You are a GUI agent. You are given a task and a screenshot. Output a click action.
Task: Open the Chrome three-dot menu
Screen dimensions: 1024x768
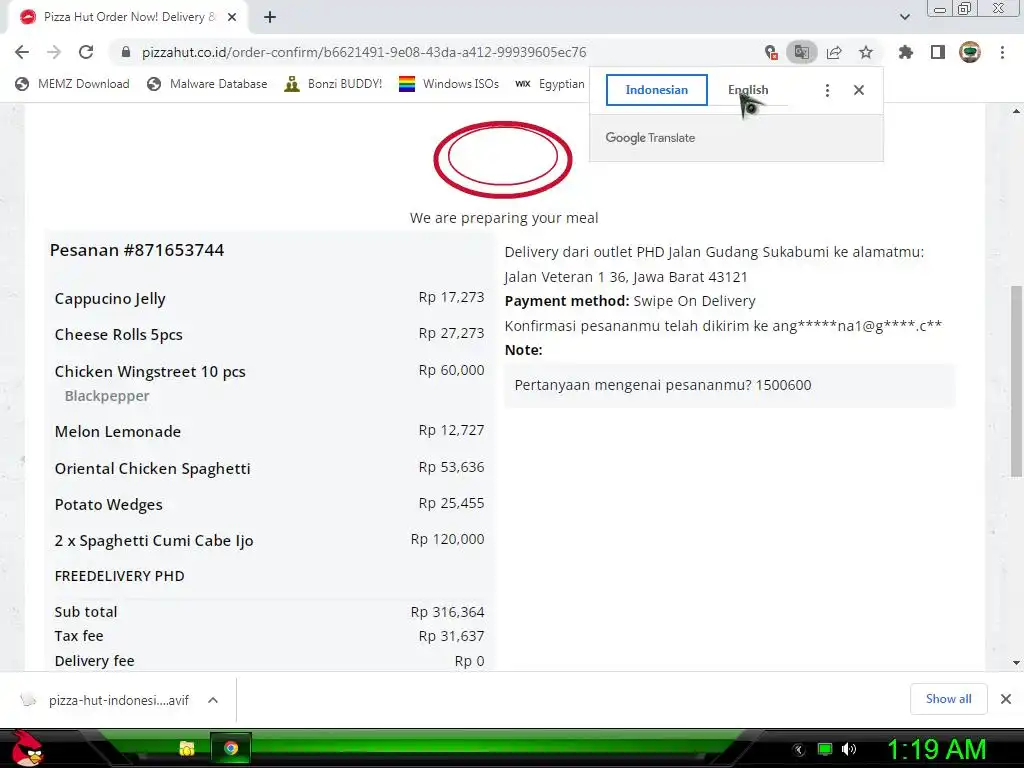point(1002,52)
